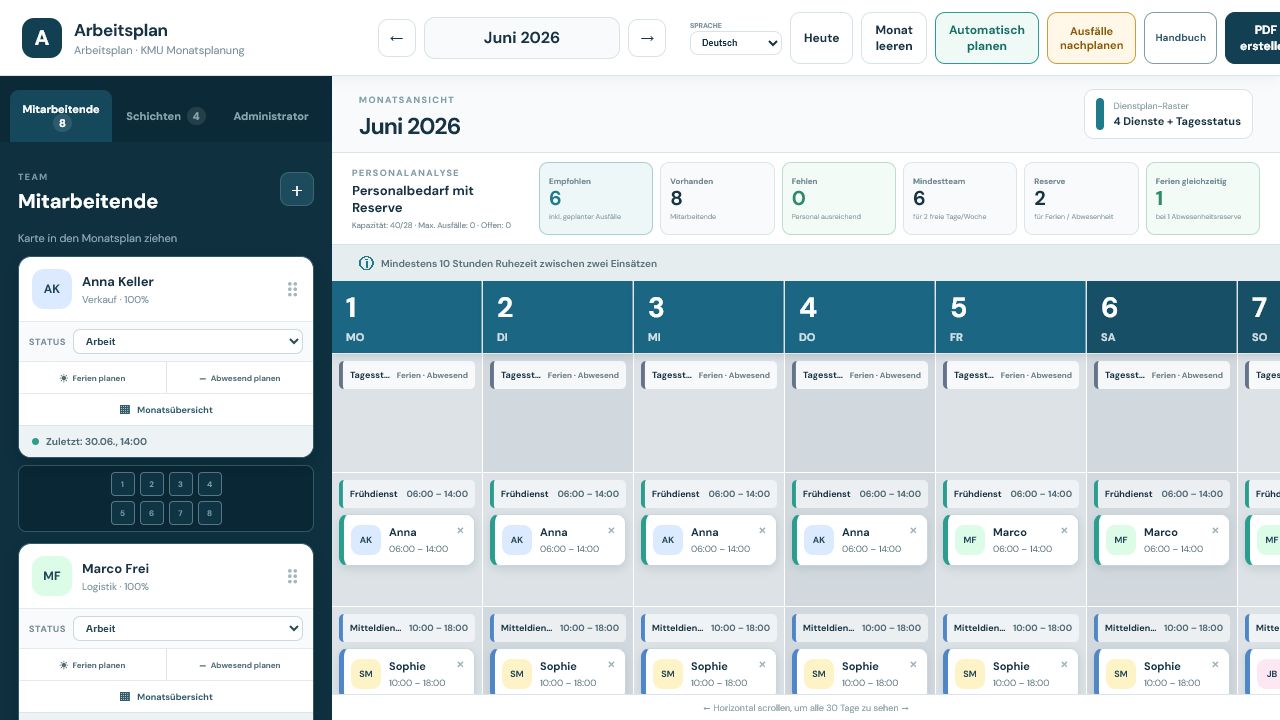The width and height of the screenshot is (1280, 720).
Task: Click day 6 SA column header
Action: click(x=1162, y=317)
